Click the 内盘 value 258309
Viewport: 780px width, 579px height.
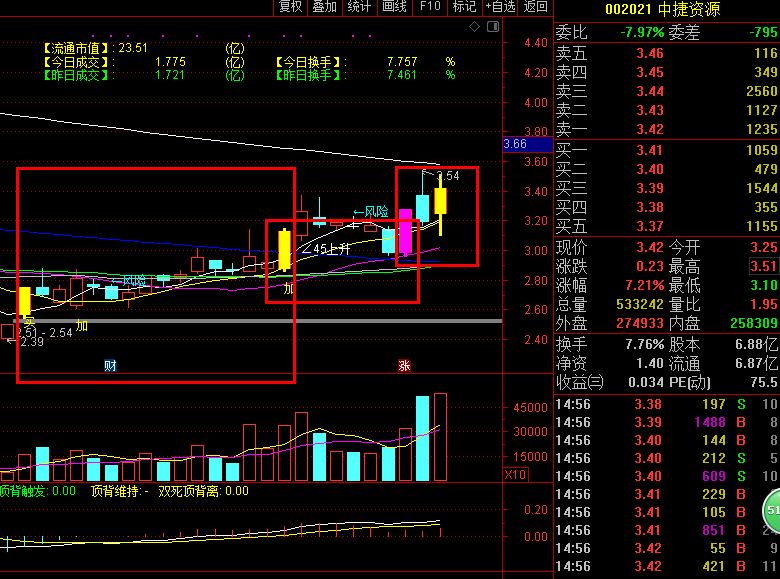pyautogui.click(x=754, y=323)
